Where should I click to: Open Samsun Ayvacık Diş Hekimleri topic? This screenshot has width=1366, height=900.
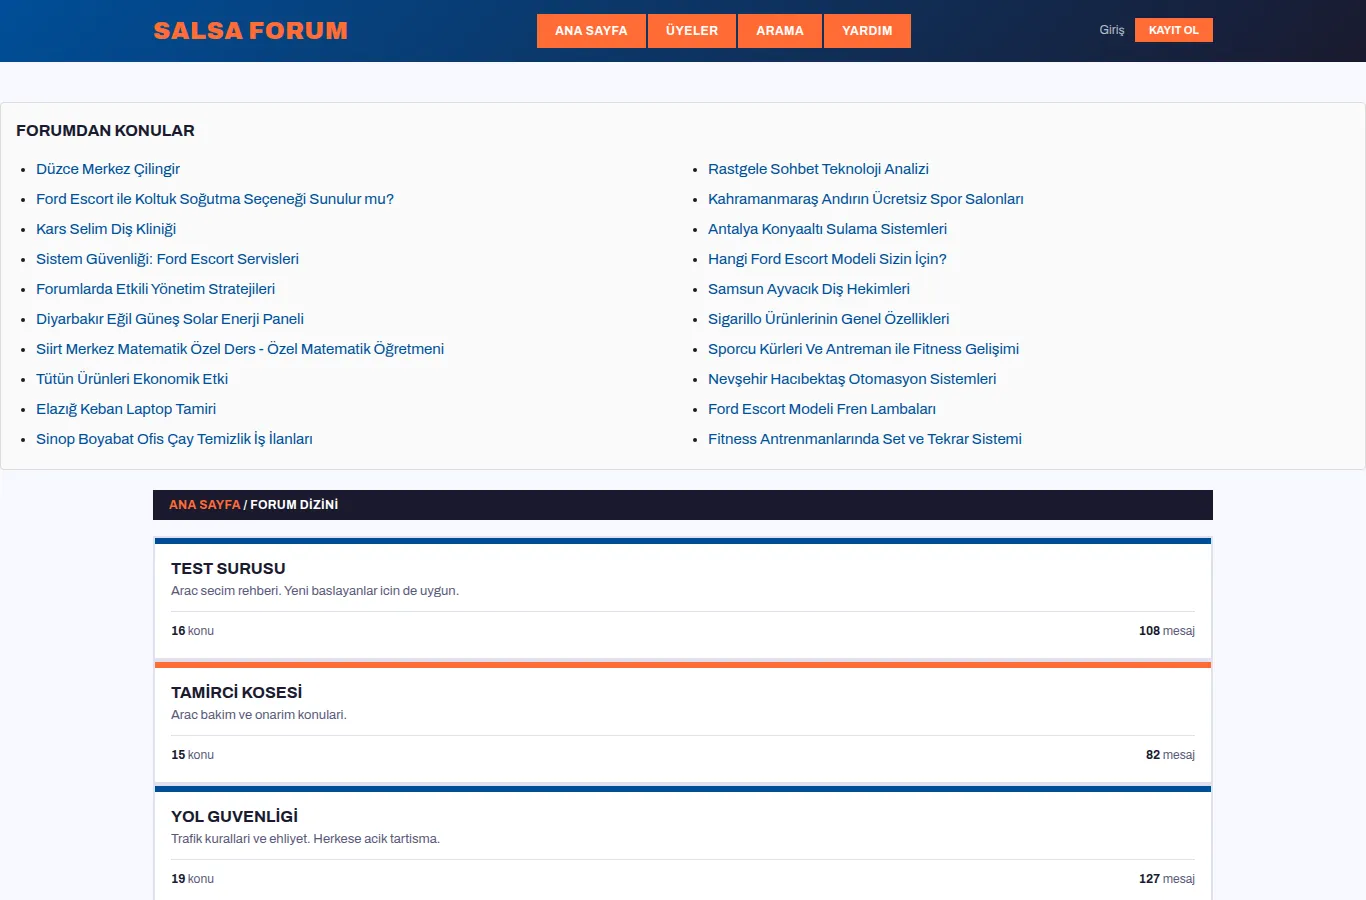point(809,289)
